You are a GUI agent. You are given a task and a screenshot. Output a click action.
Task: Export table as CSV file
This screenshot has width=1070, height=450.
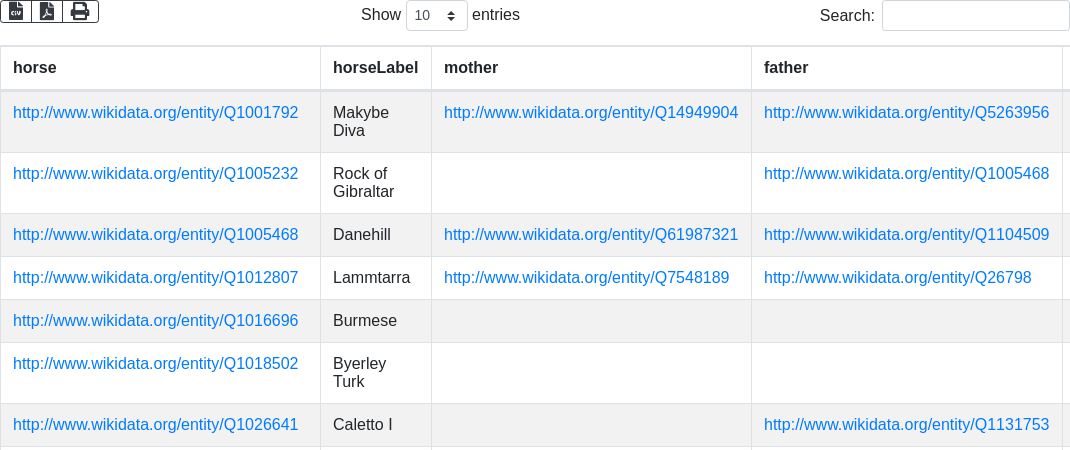click(15, 11)
